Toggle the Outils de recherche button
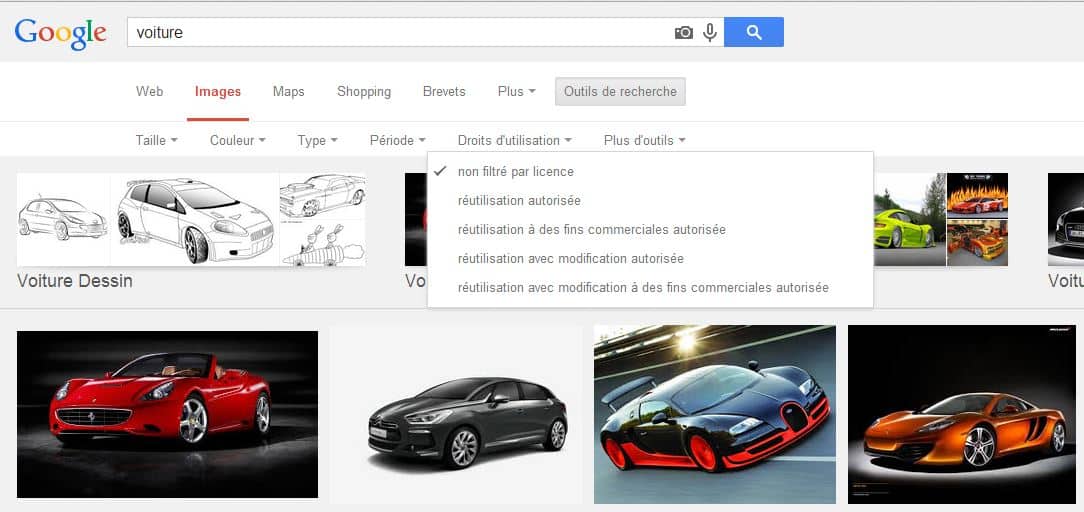The height and width of the screenshot is (512, 1084). point(620,91)
